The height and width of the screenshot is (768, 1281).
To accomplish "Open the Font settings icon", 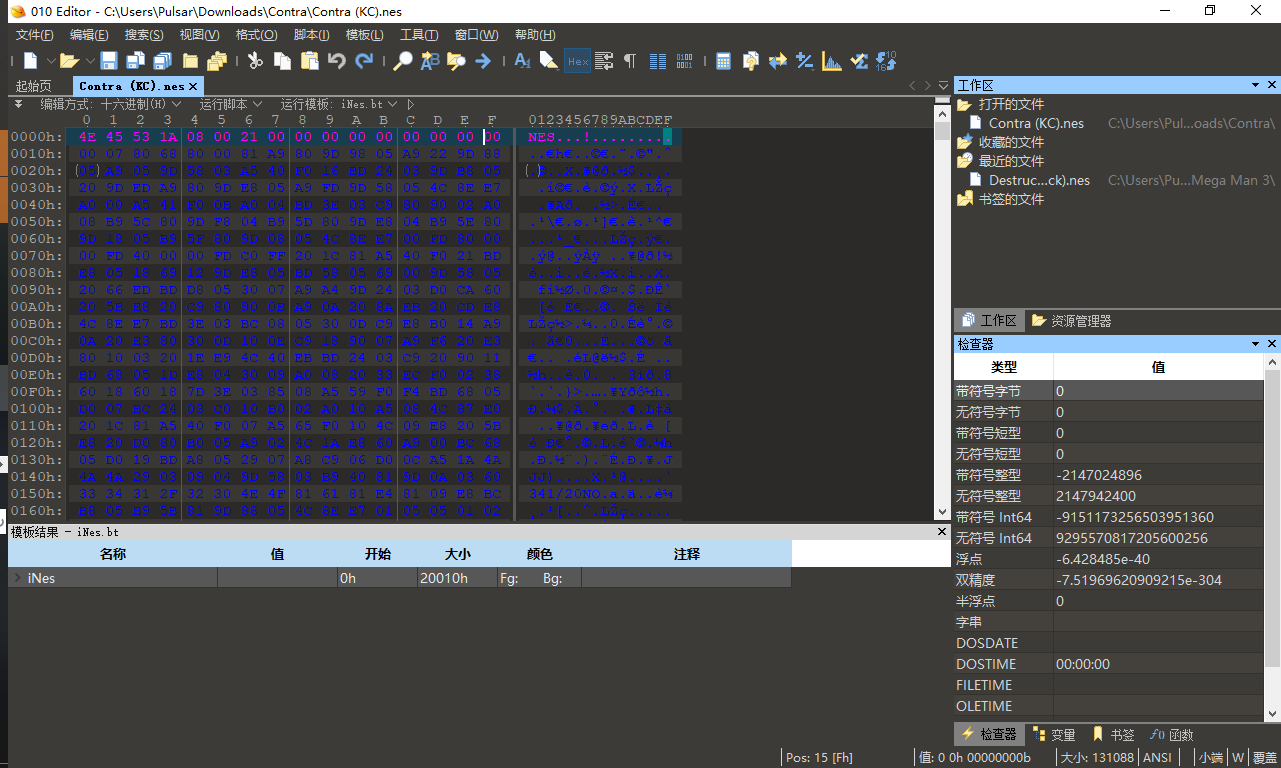I will click(522, 61).
